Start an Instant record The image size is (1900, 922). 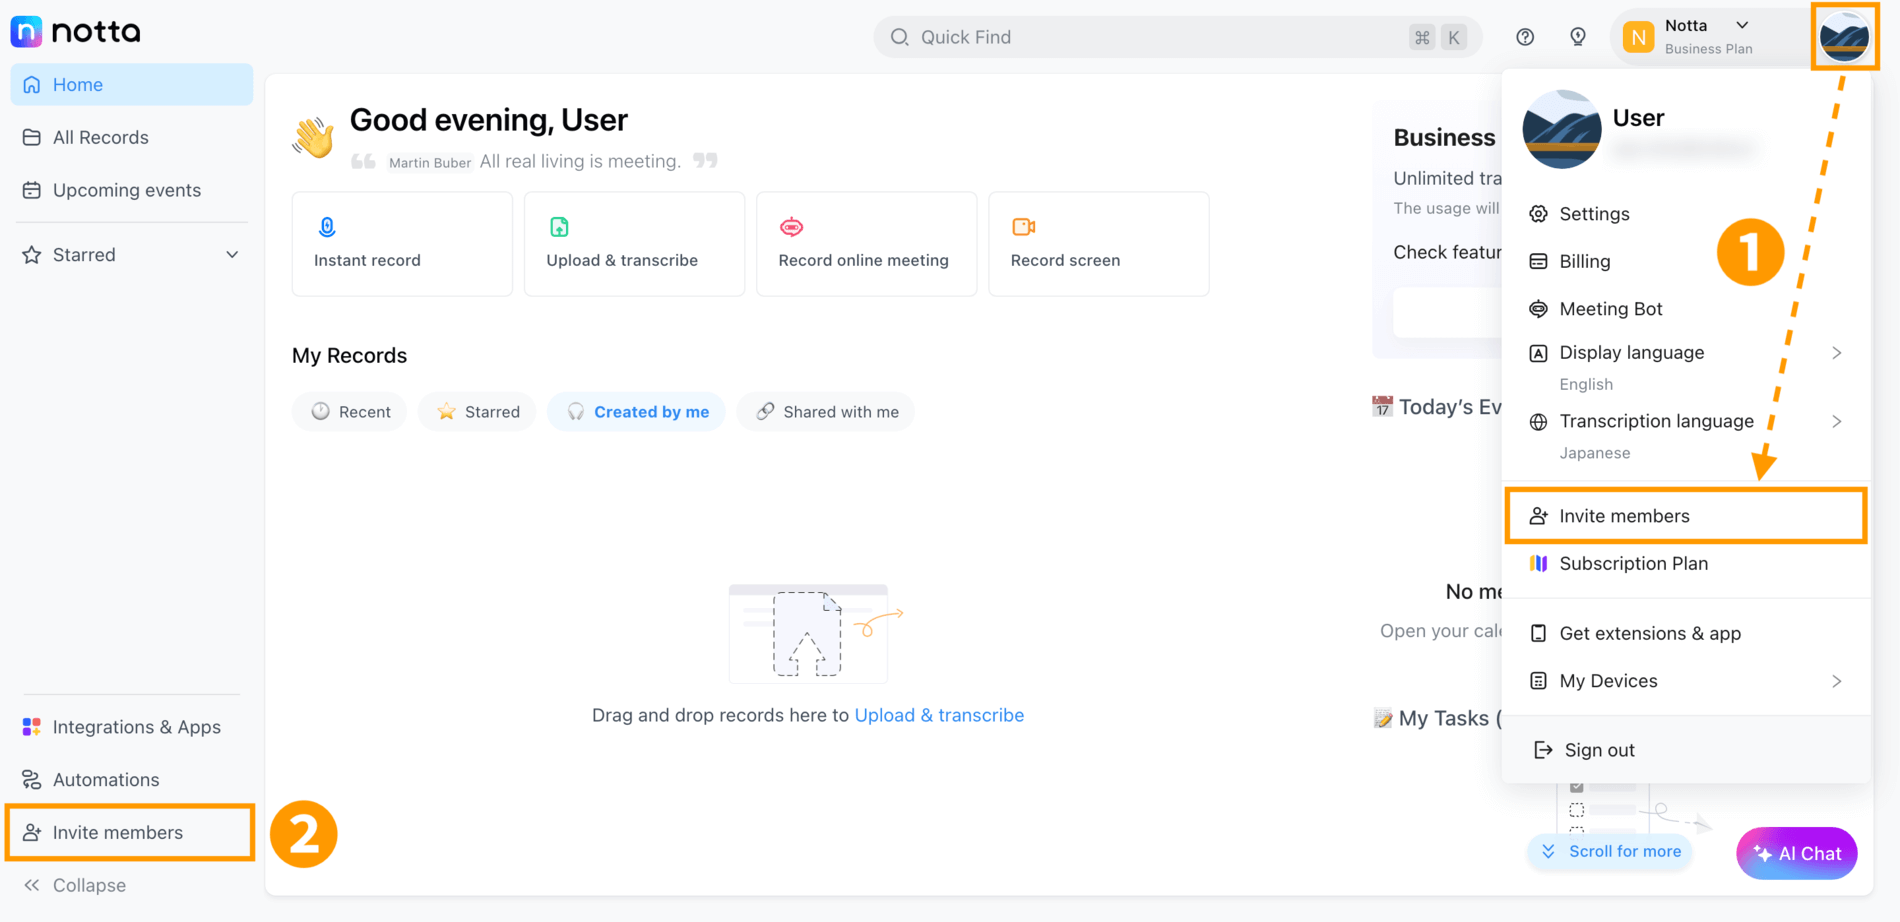coord(402,244)
